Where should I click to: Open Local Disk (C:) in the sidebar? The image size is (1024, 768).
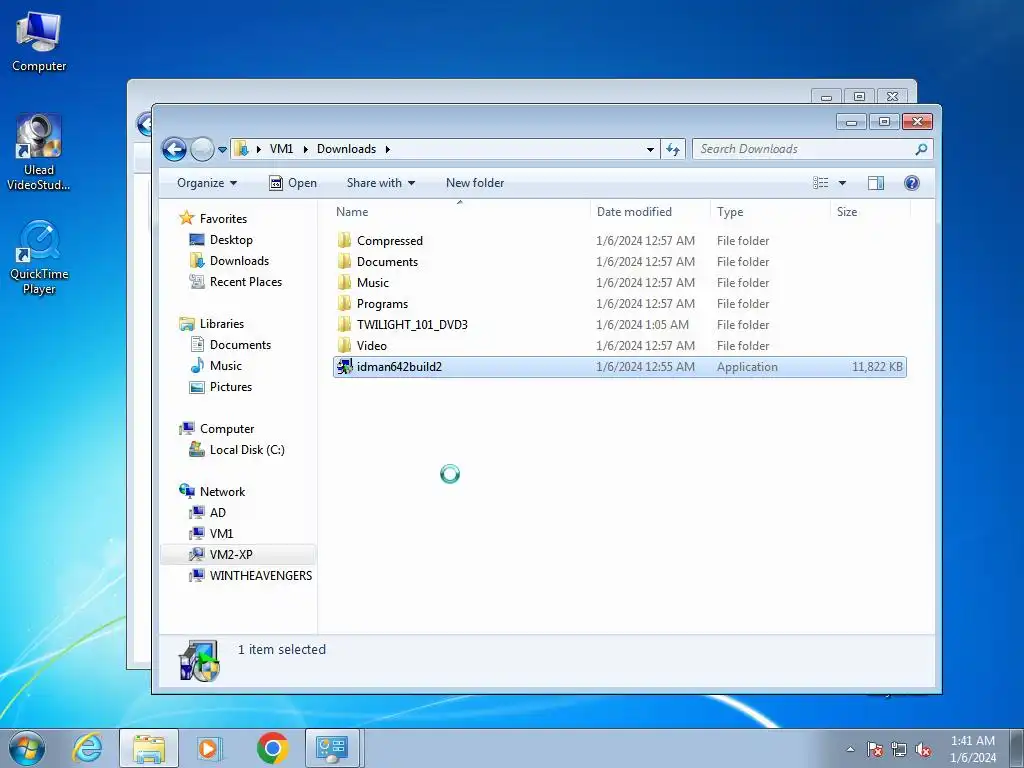pyautogui.click(x=236, y=450)
